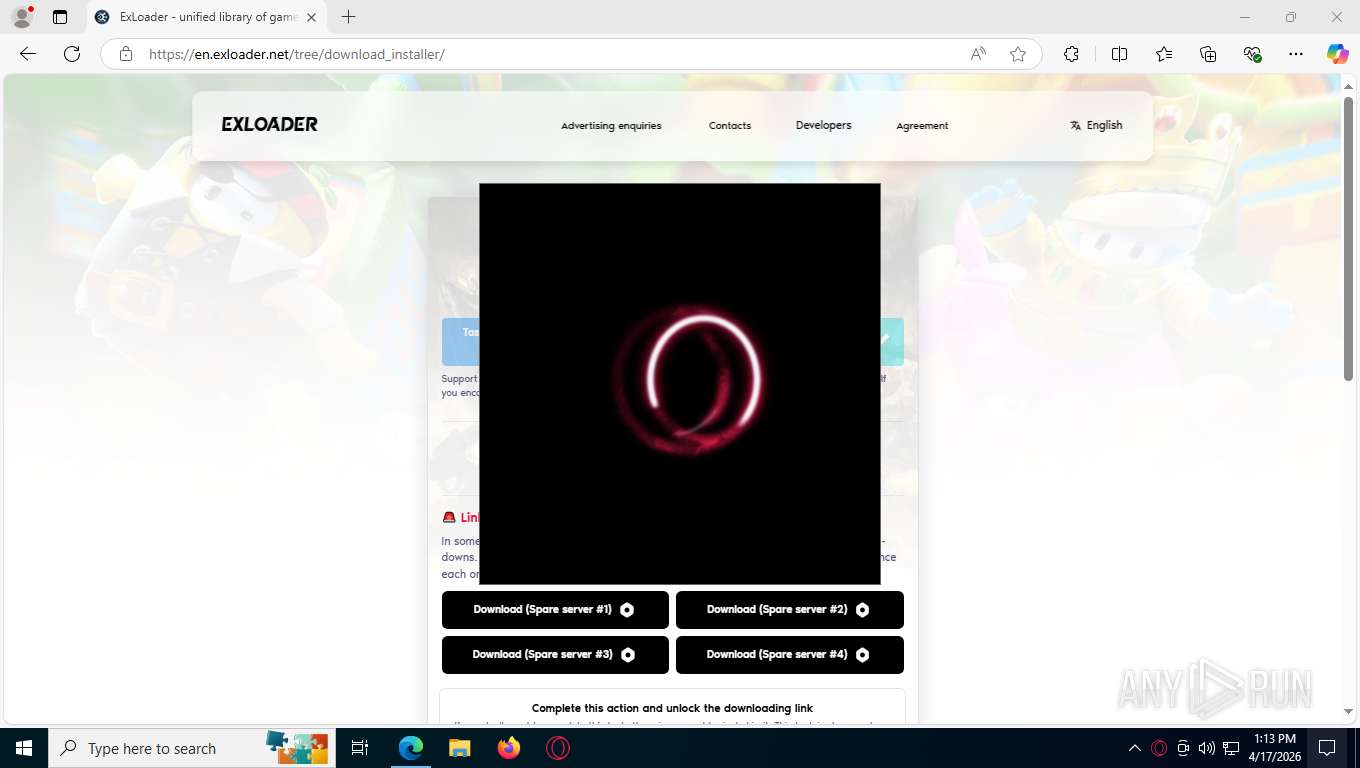This screenshot has height=768, width=1360.
Task: Click the EXLOADER logo
Action: [x=270, y=125]
